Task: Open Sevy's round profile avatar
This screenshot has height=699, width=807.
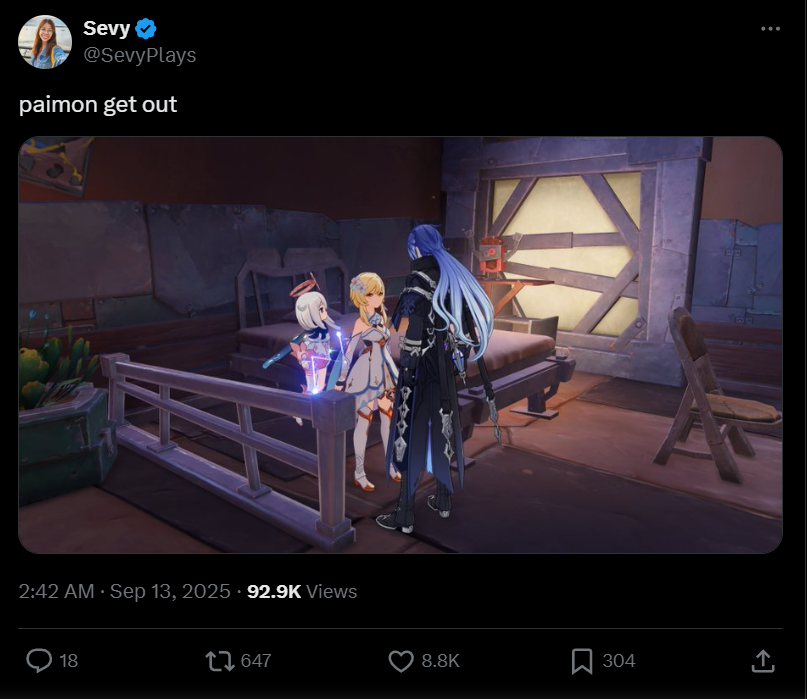Action: (45, 42)
